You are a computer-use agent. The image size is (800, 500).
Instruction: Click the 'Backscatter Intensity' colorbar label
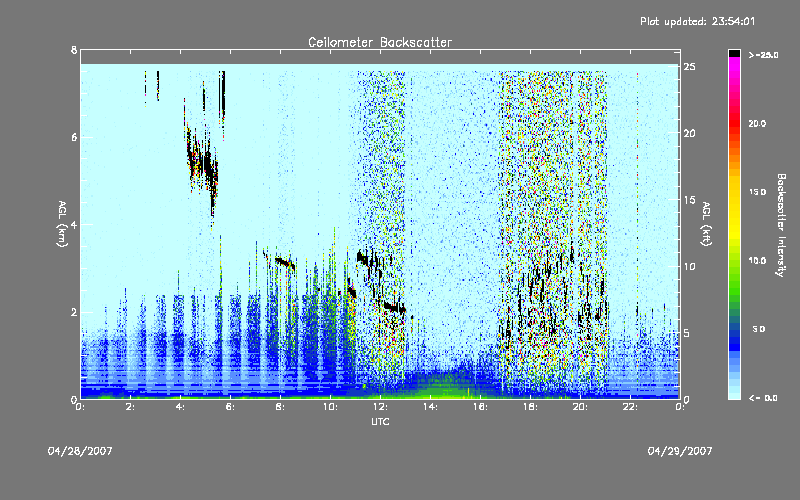781,225
